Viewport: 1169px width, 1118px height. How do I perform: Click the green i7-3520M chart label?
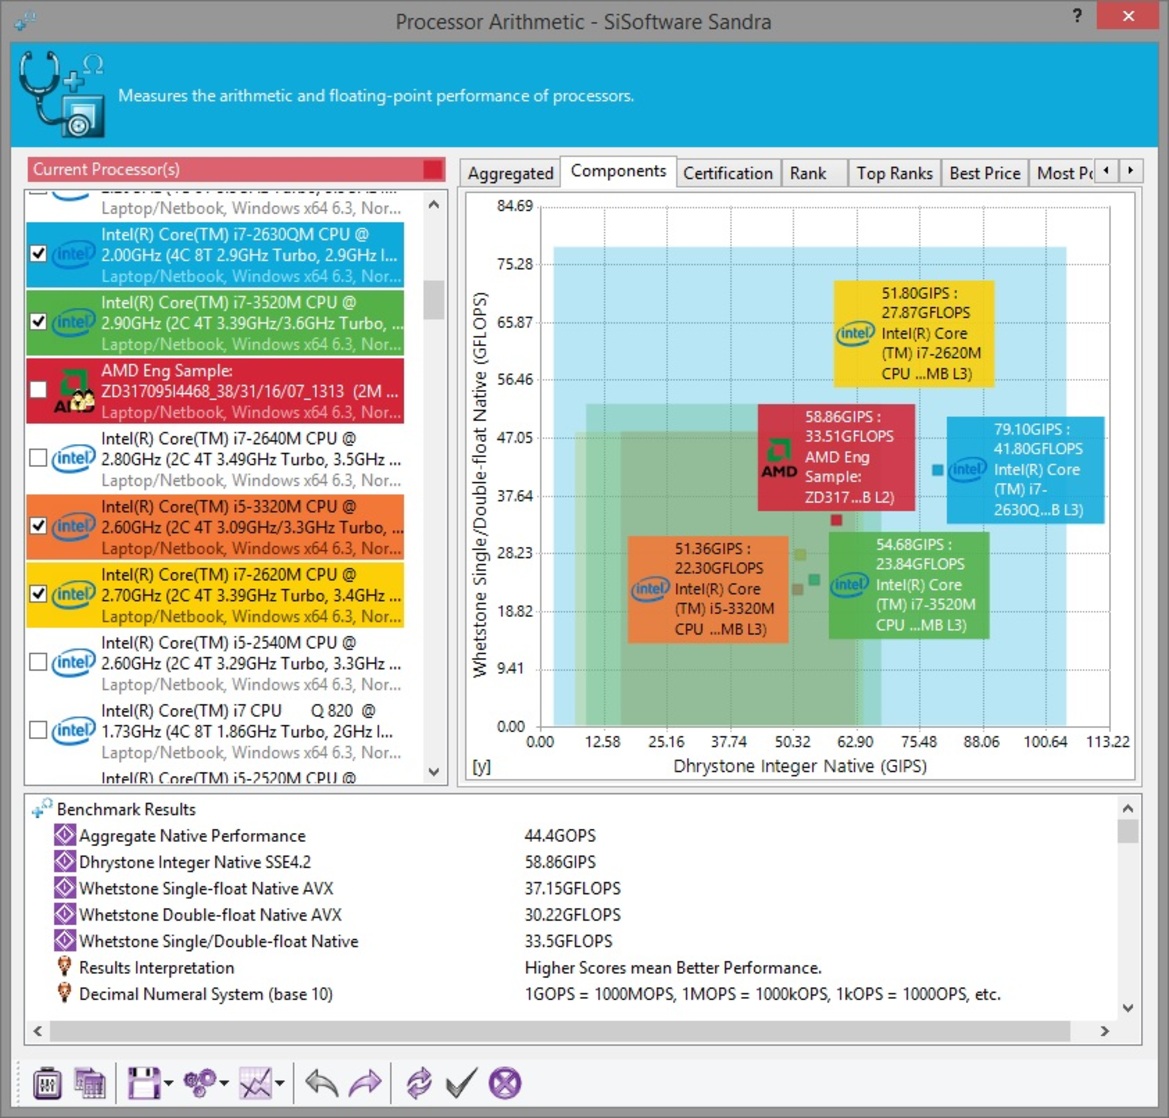click(x=909, y=585)
